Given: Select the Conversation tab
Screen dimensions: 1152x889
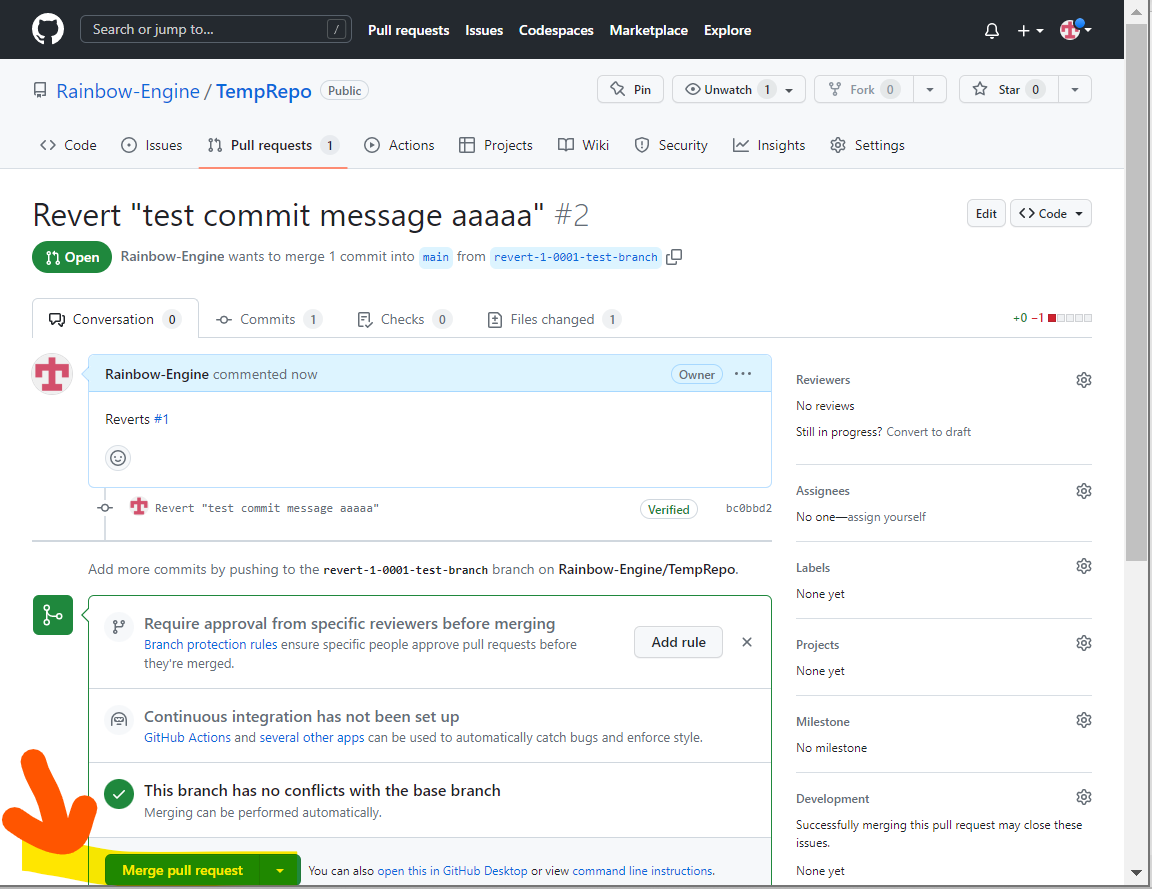Looking at the screenshot, I should coord(115,319).
